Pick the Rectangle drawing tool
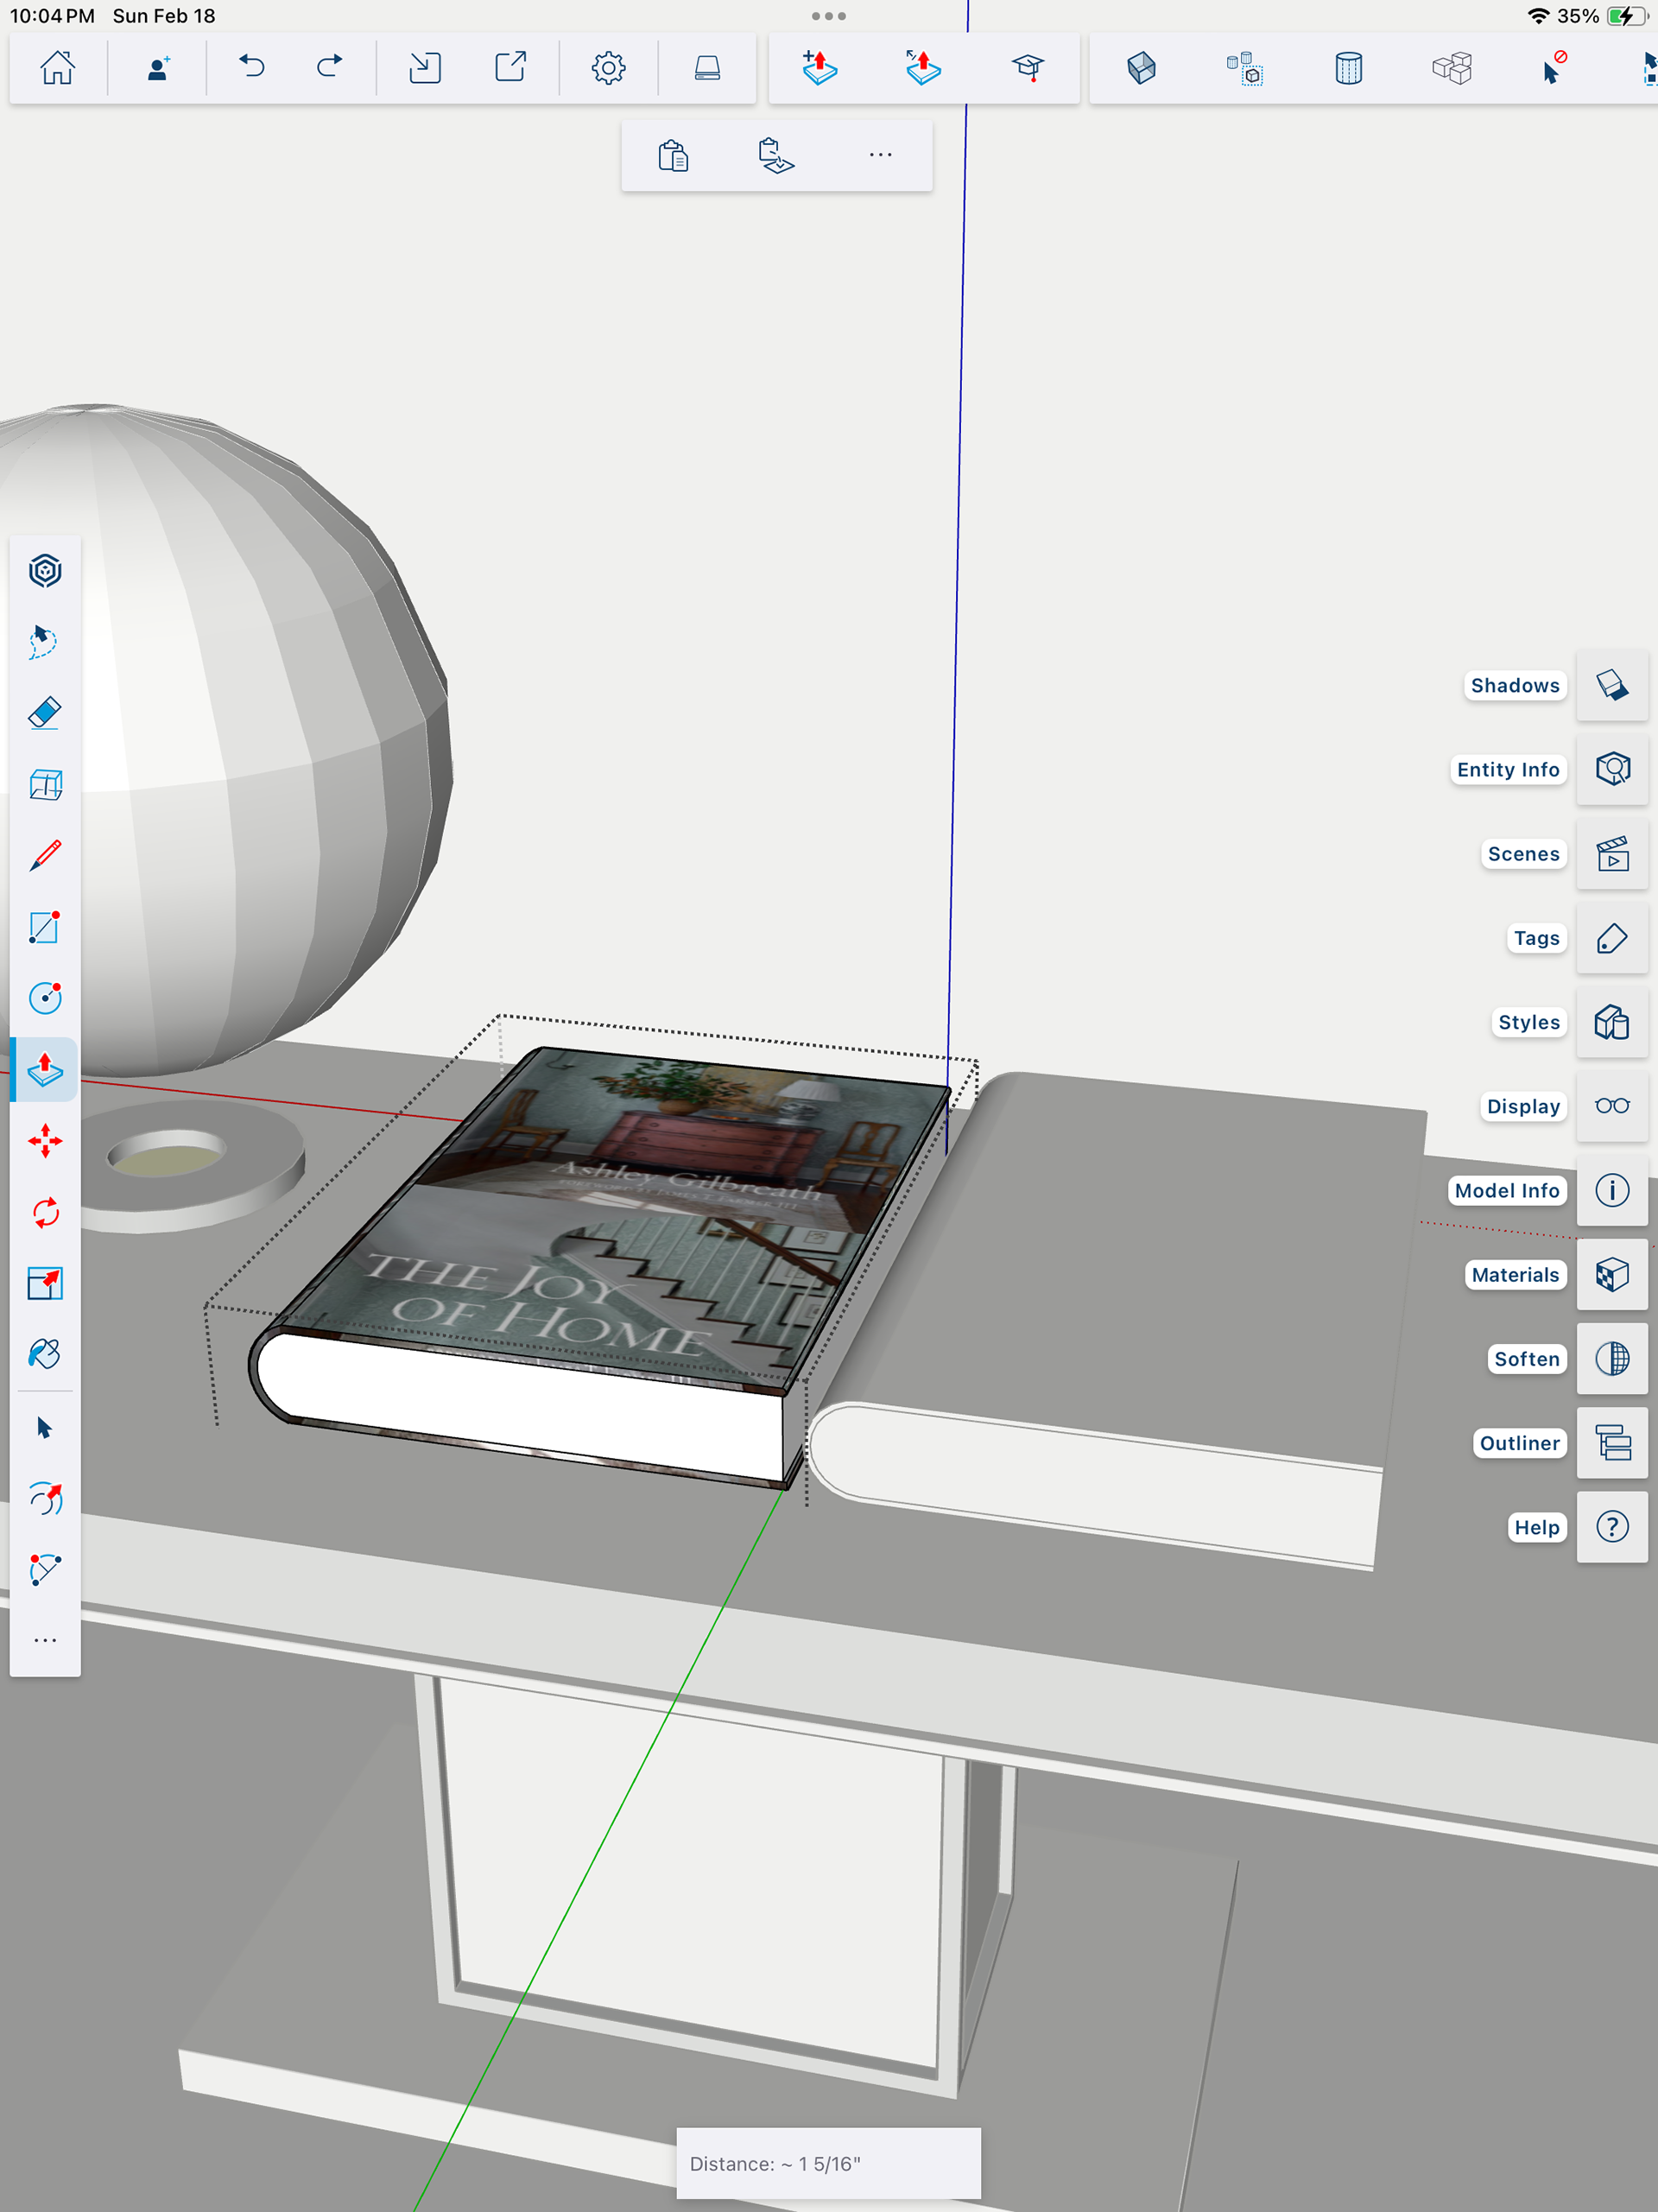The width and height of the screenshot is (1658, 2212). (x=45, y=927)
